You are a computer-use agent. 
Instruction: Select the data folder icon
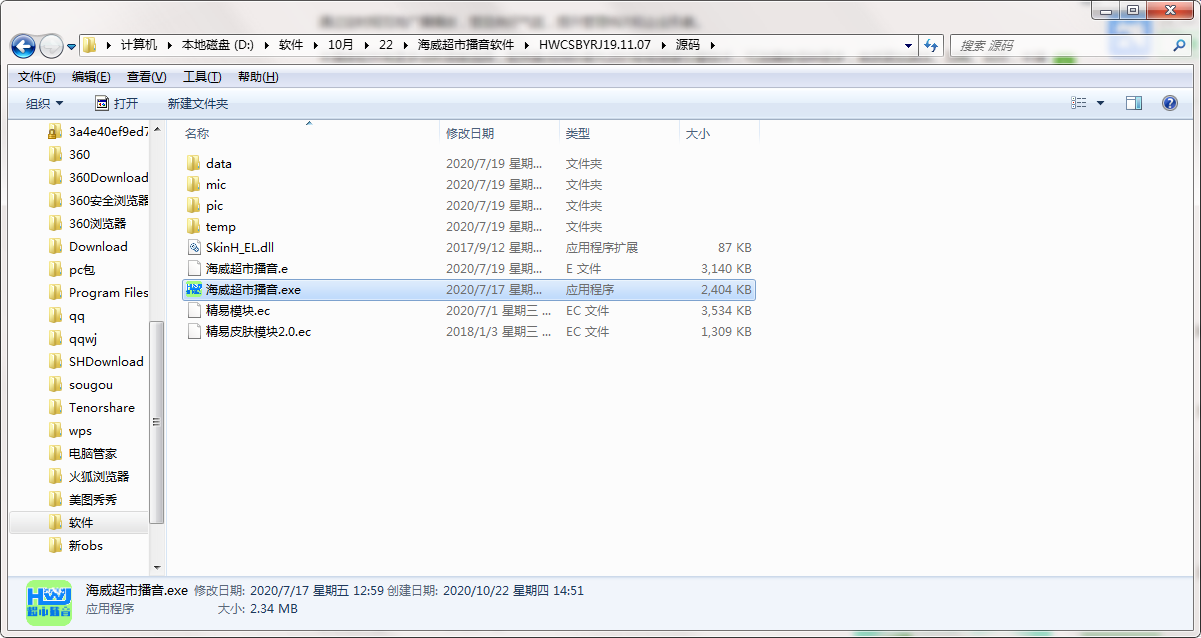(194, 163)
